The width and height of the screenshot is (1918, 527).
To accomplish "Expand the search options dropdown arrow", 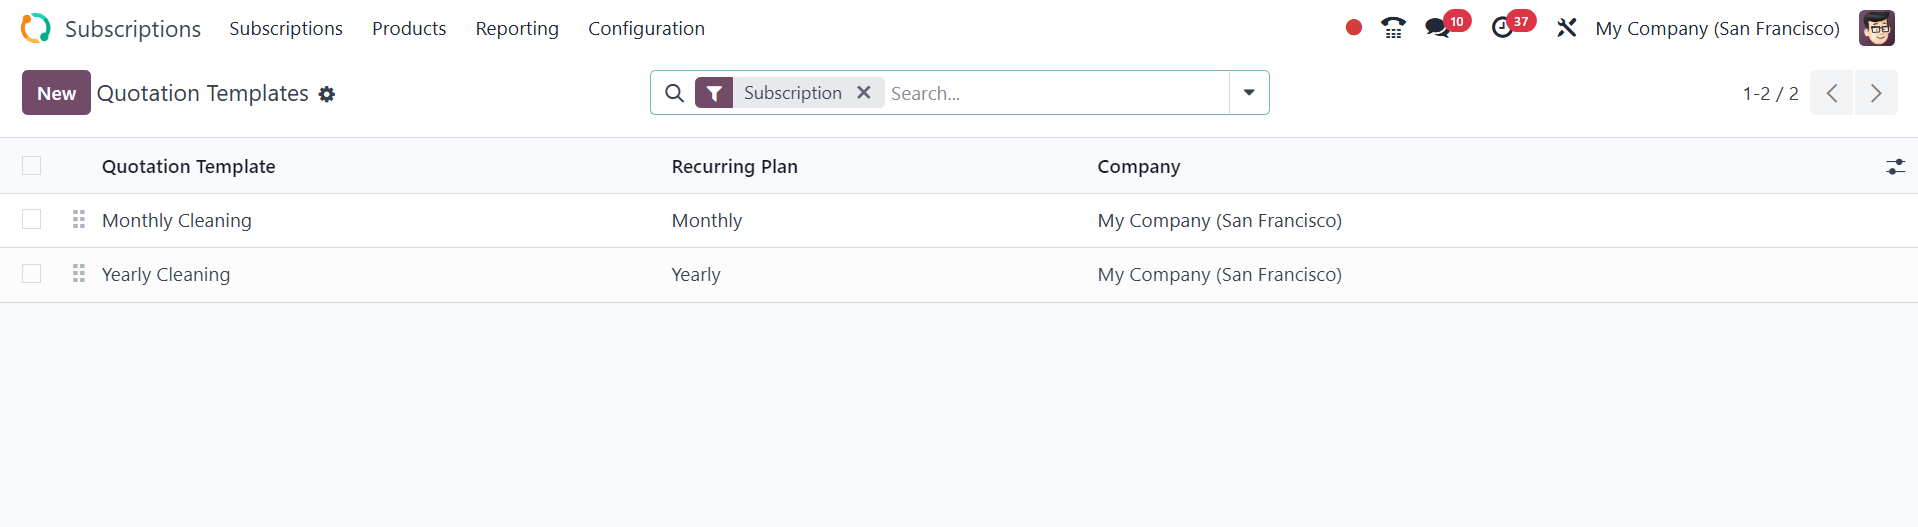I will (x=1249, y=93).
